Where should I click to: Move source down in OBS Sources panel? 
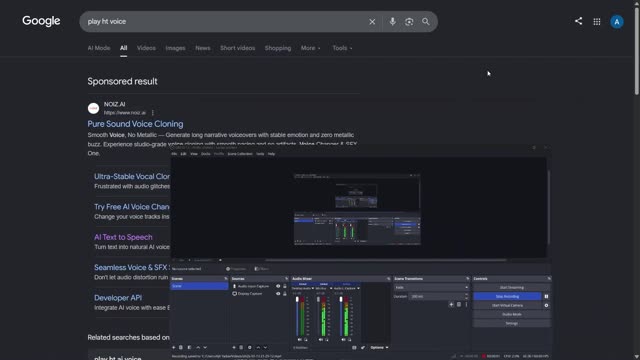[x=265, y=347]
